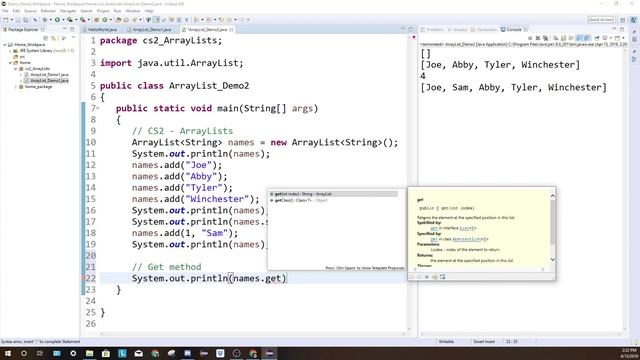Select the get(int index) completion proposal

point(333,194)
